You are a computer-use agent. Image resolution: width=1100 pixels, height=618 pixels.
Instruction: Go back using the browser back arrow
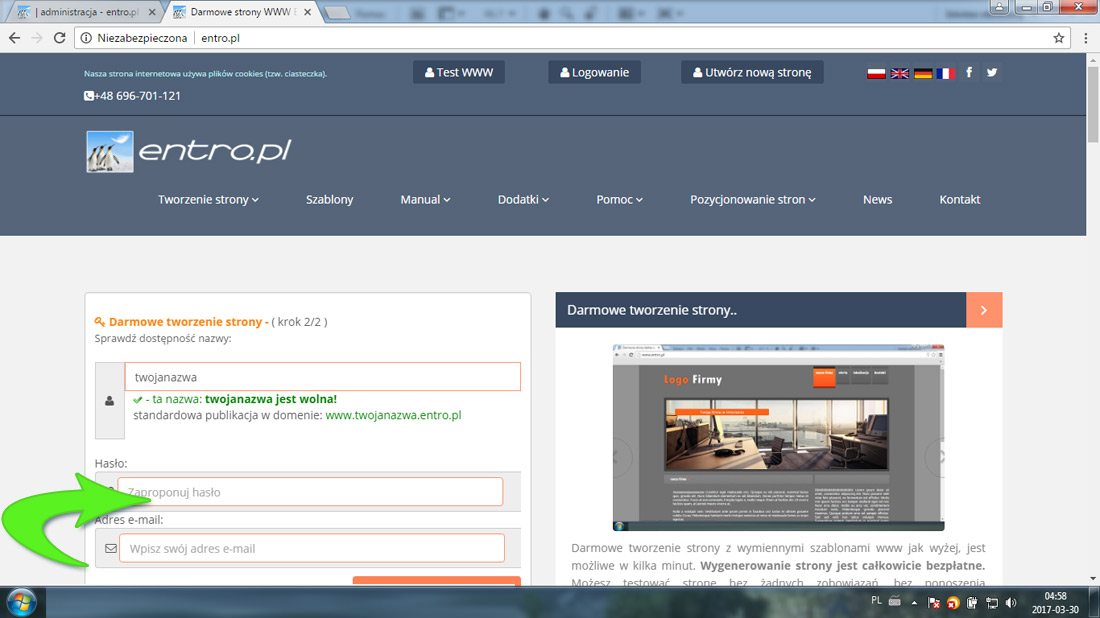point(15,38)
